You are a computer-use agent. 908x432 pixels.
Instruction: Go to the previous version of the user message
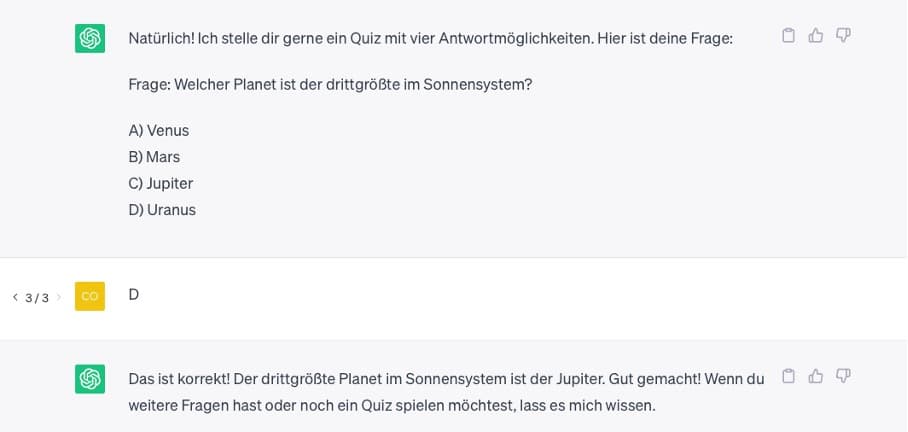16,298
